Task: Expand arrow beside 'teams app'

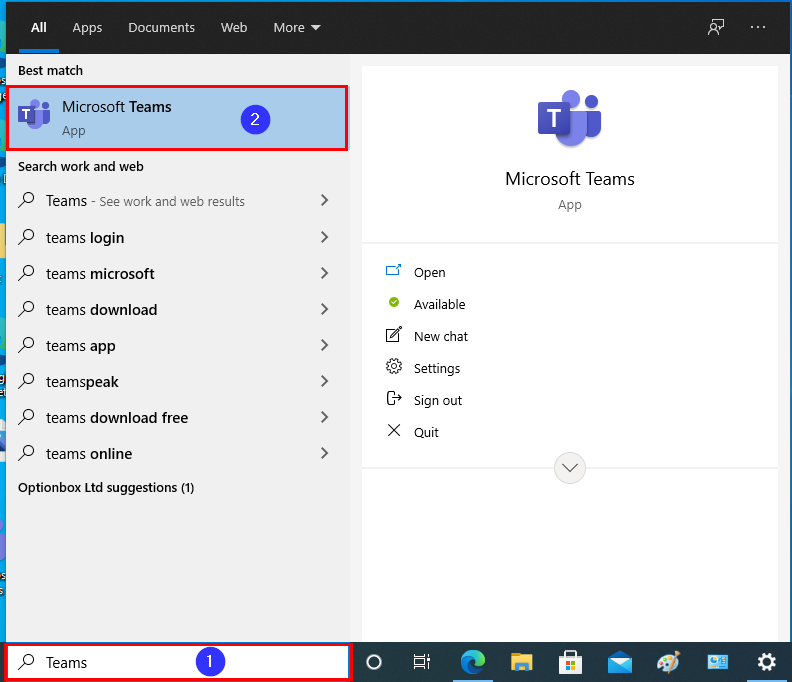Action: [324, 345]
